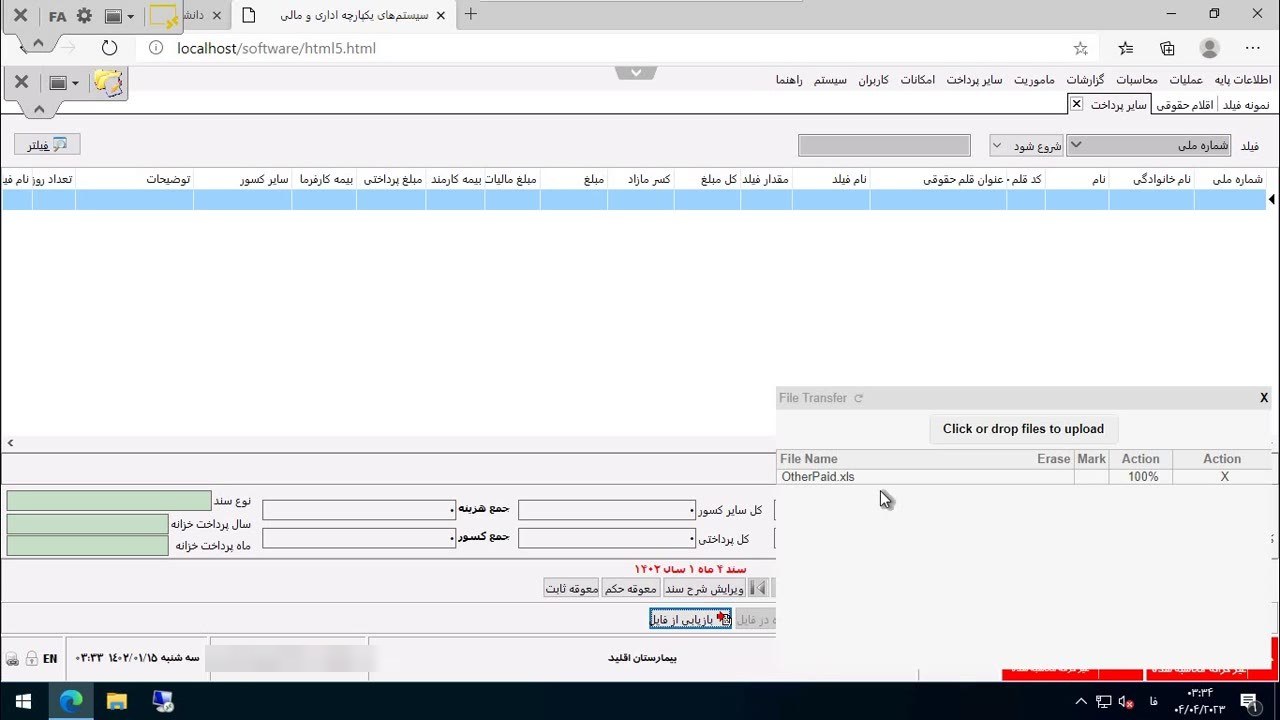Open the Windows Start menu
This screenshot has width=1280, height=720.
[x=23, y=701]
